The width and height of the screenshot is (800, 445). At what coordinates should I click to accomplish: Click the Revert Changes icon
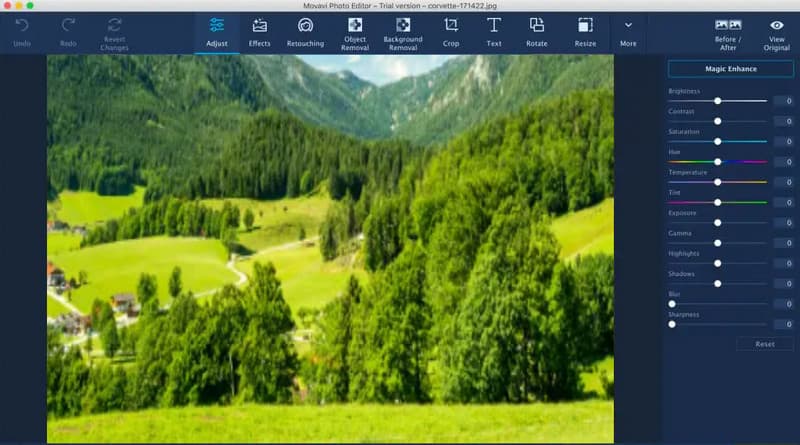114,25
